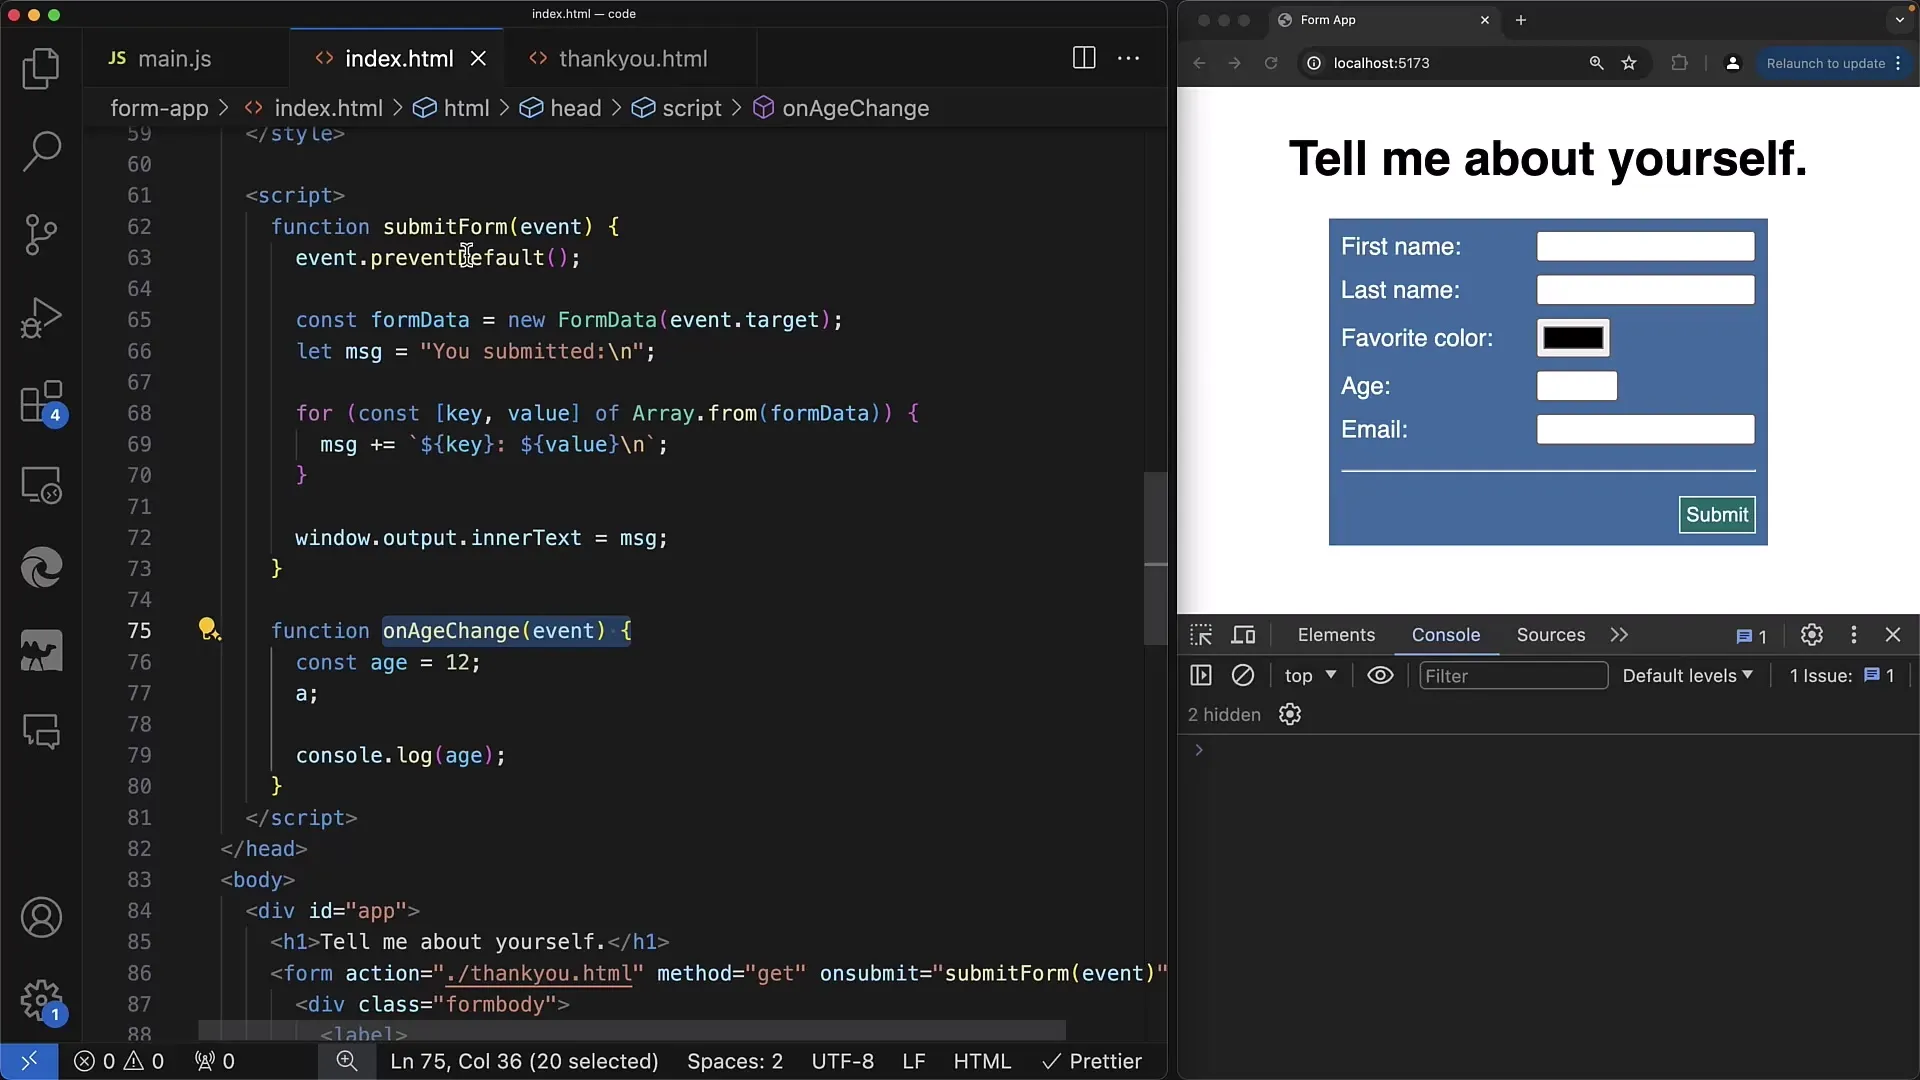Toggle the Emulate page focus icon

click(1382, 675)
